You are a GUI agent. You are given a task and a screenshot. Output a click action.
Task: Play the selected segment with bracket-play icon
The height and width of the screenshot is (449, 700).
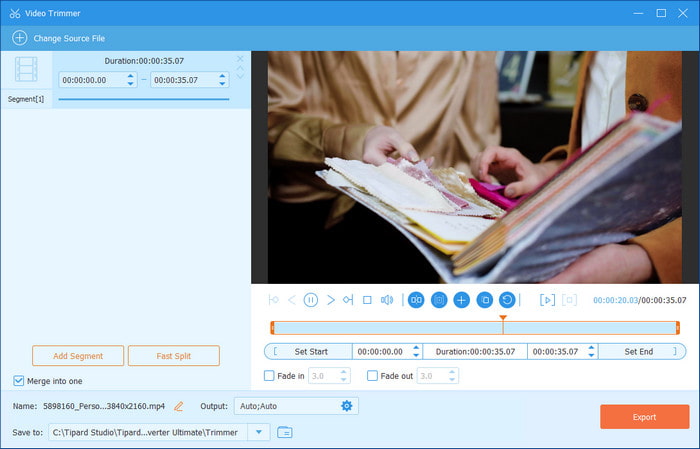tap(547, 300)
